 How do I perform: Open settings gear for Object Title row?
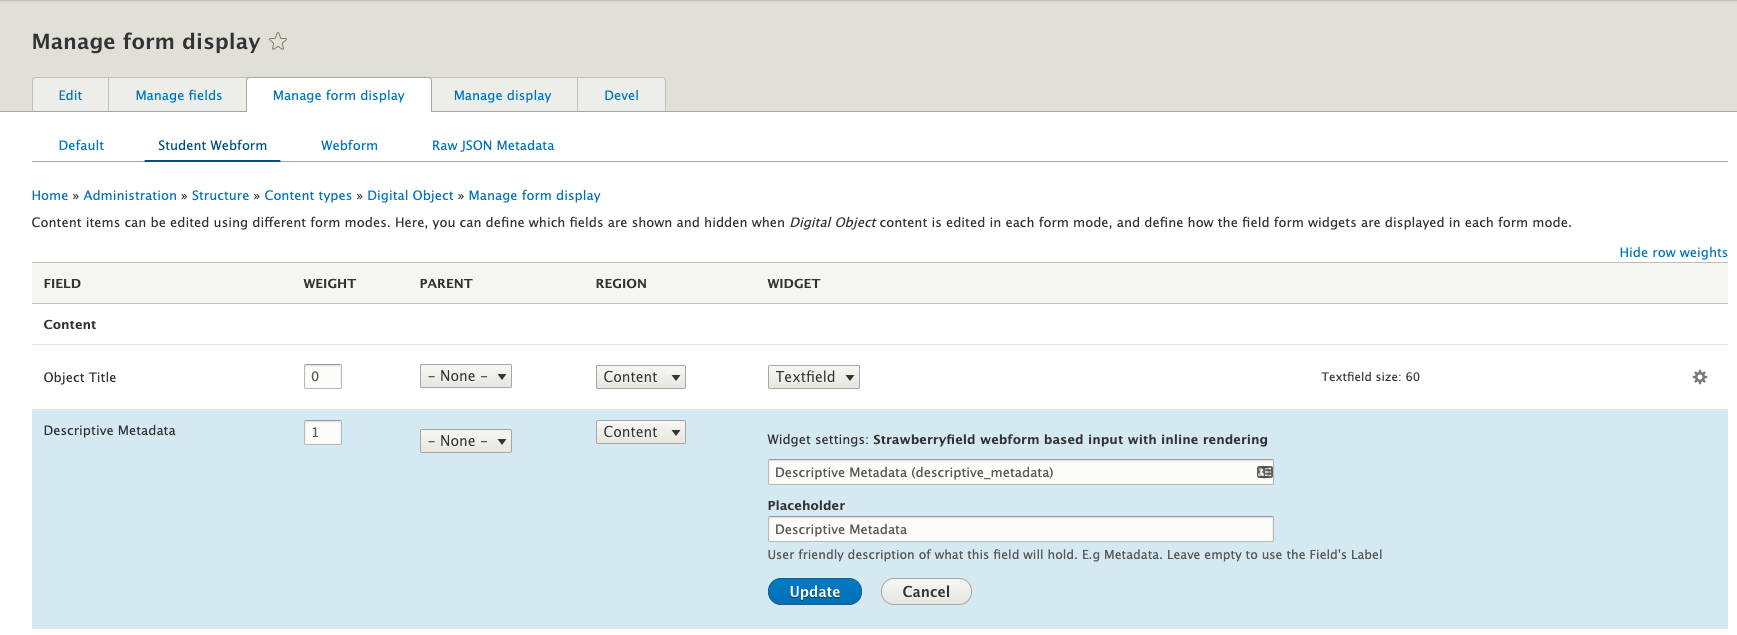coord(1699,377)
